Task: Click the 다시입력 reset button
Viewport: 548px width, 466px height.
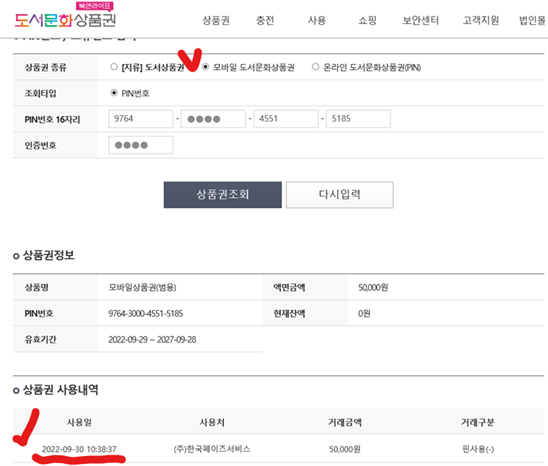Action: [340, 195]
